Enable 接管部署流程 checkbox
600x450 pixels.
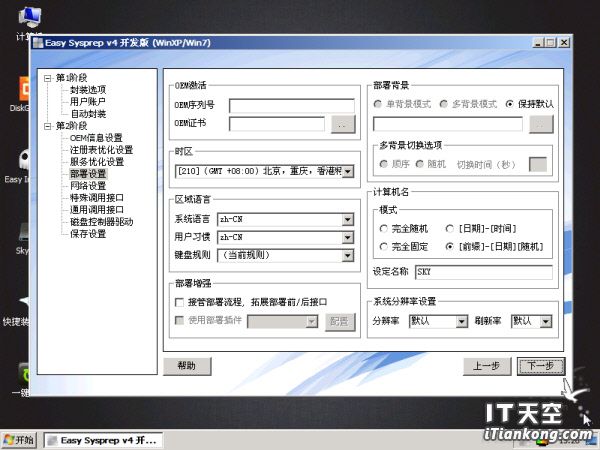click(179, 302)
